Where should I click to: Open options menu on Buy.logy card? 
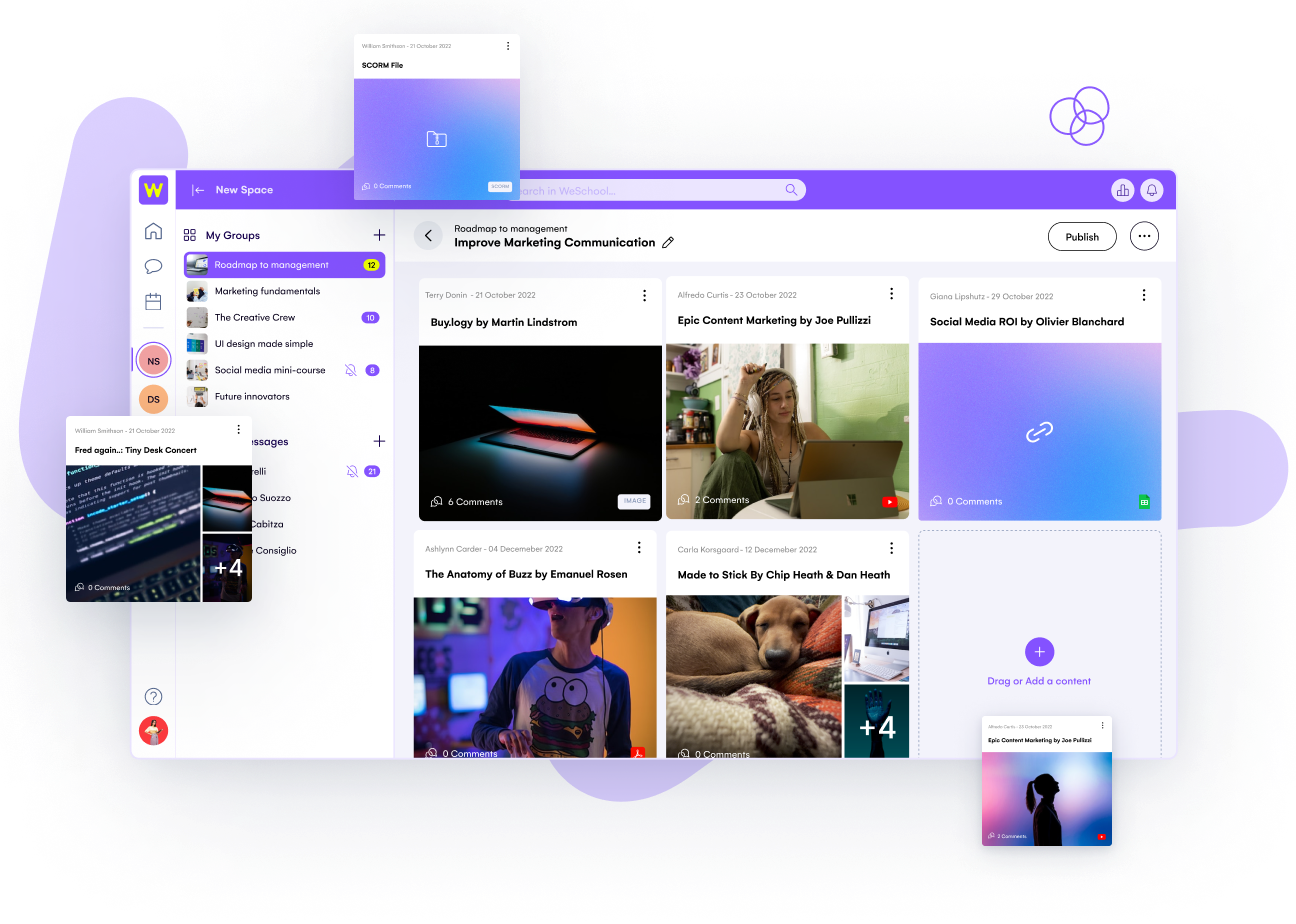(644, 295)
